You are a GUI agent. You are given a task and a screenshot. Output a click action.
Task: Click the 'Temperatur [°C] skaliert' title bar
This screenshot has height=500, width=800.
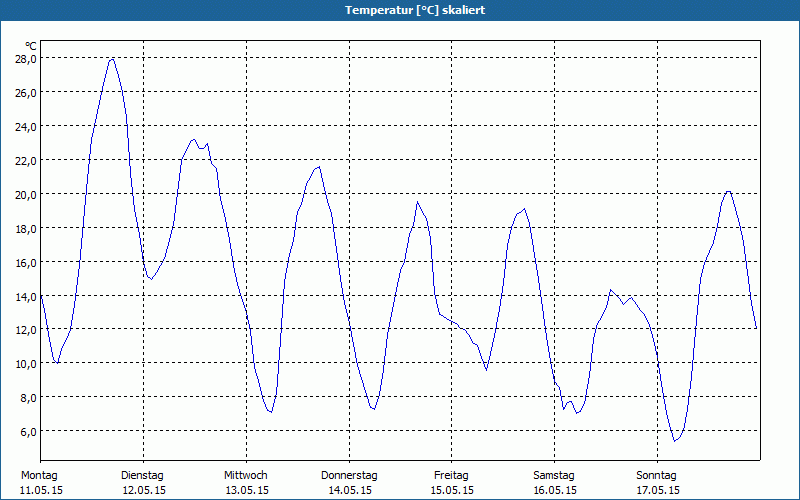point(400,10)
